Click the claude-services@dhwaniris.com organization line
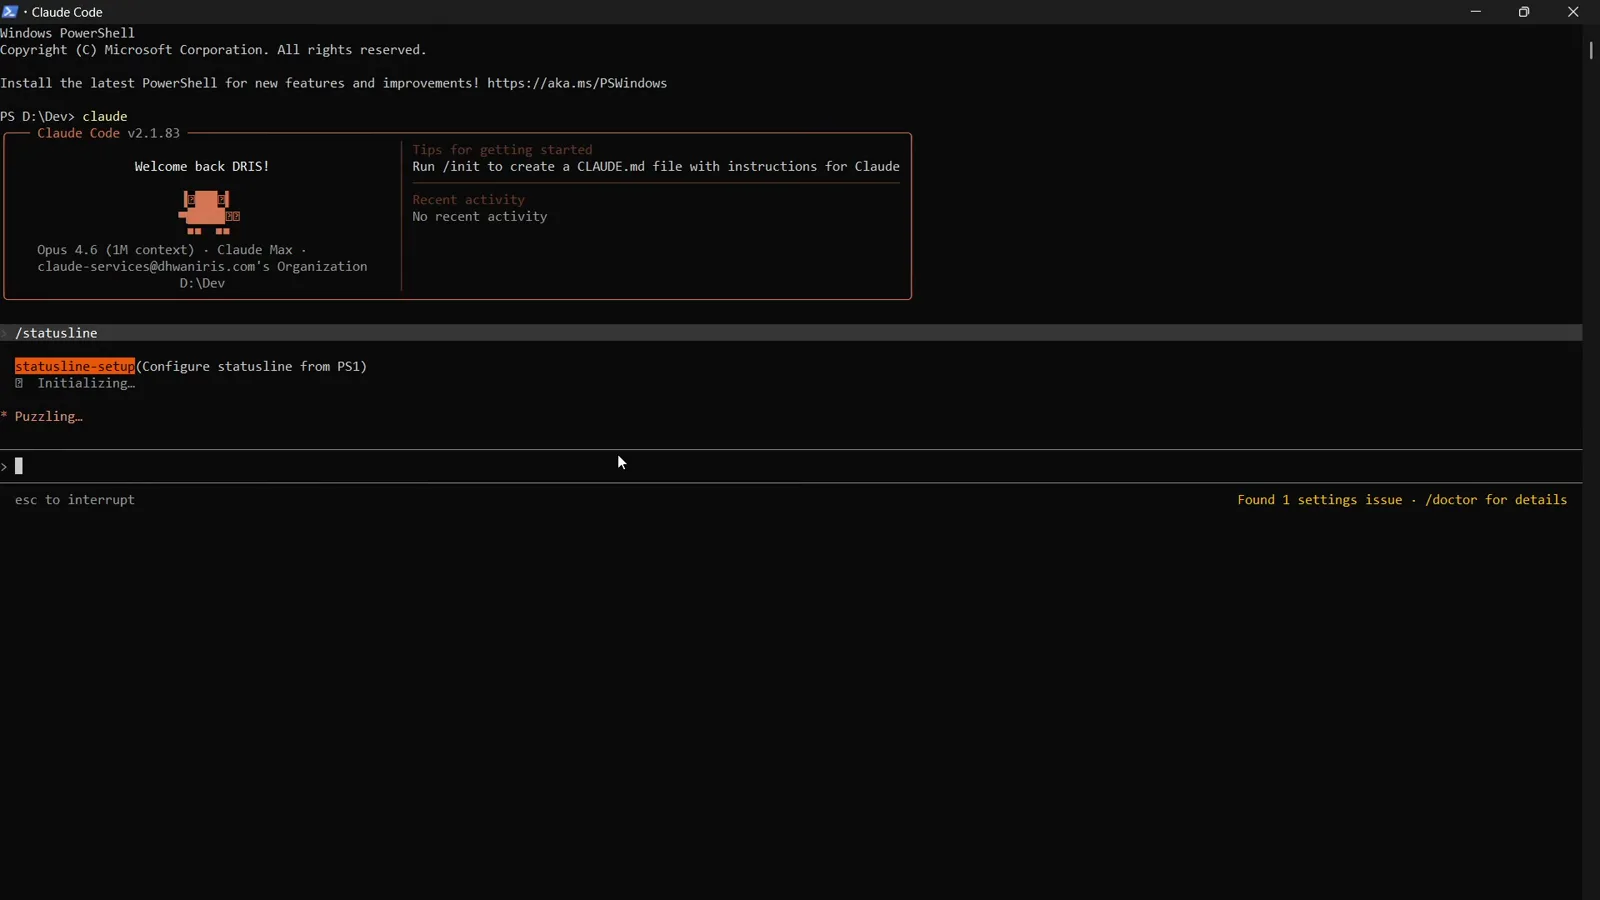This screenshot has height=900, width=1600. click(x=202, y=267)
